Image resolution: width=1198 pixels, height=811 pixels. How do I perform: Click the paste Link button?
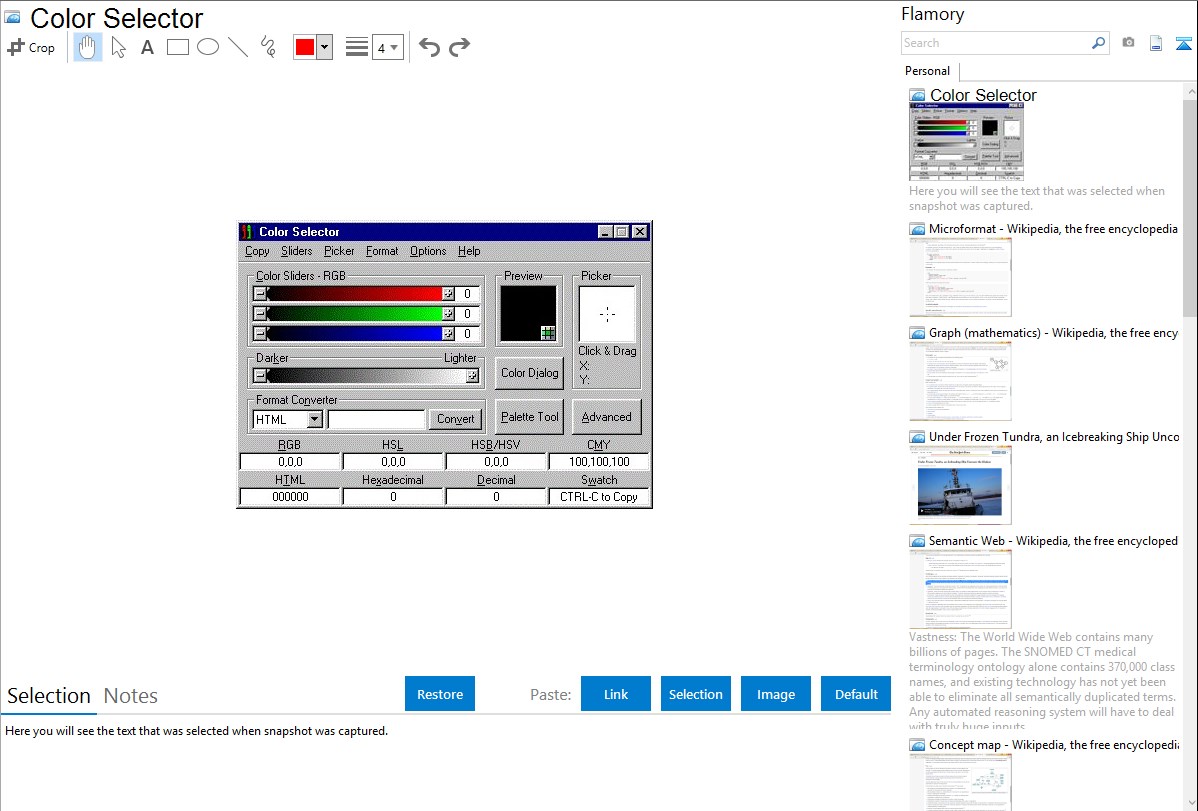click(616, 694)
